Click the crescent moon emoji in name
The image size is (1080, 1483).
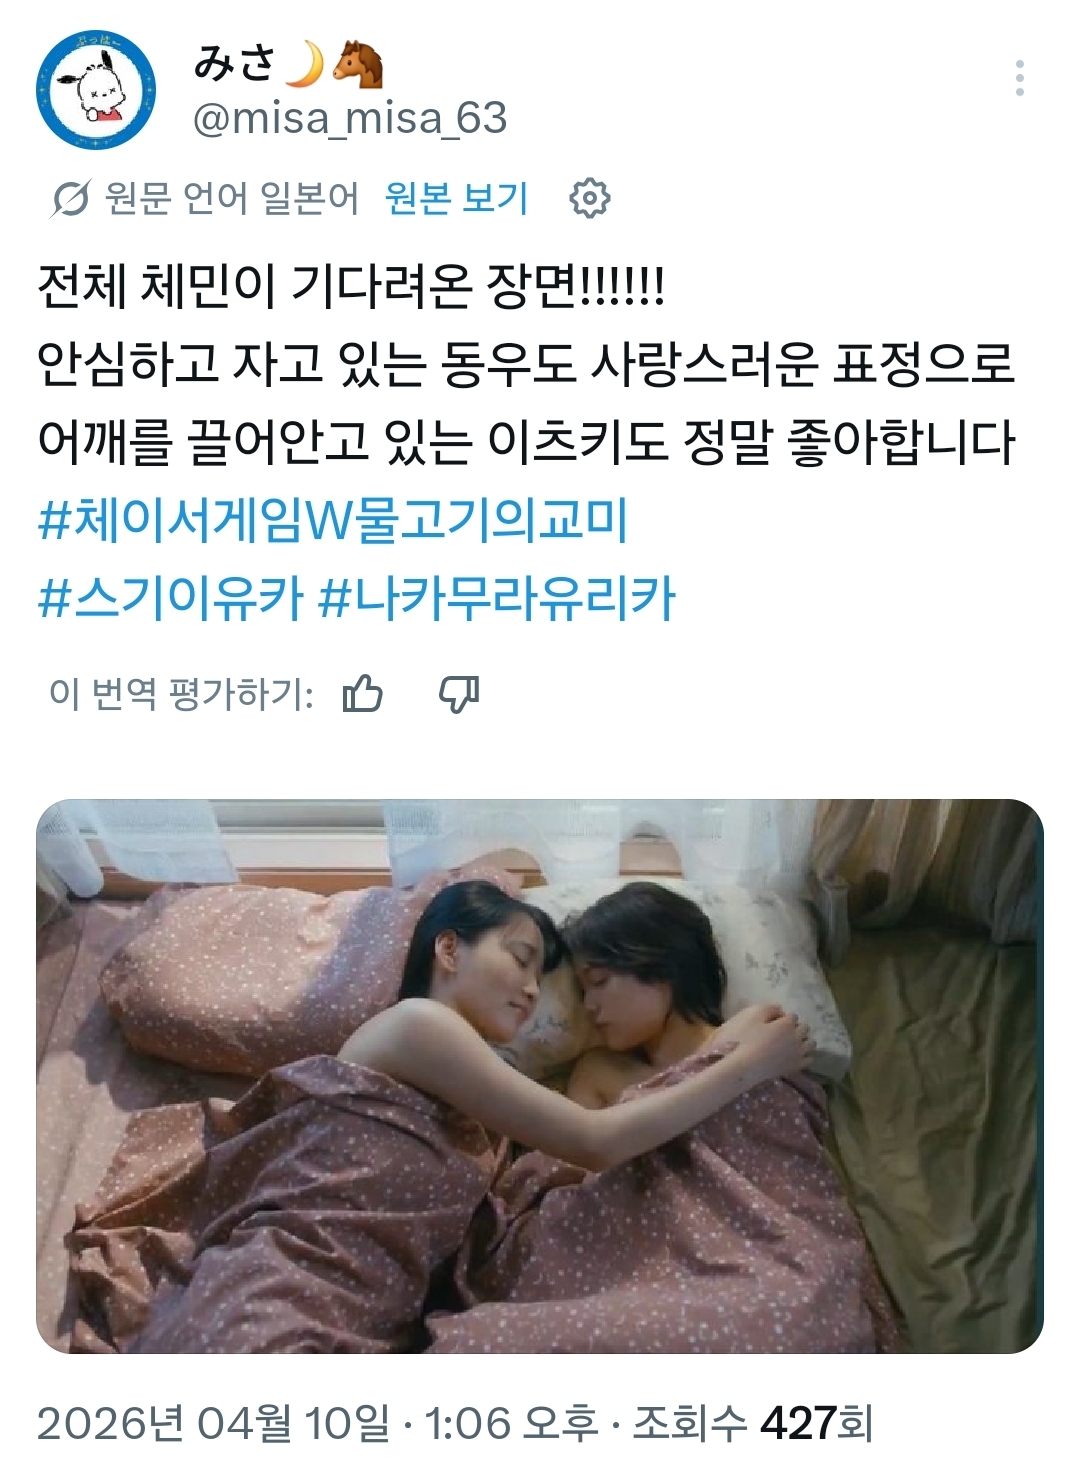306,63
